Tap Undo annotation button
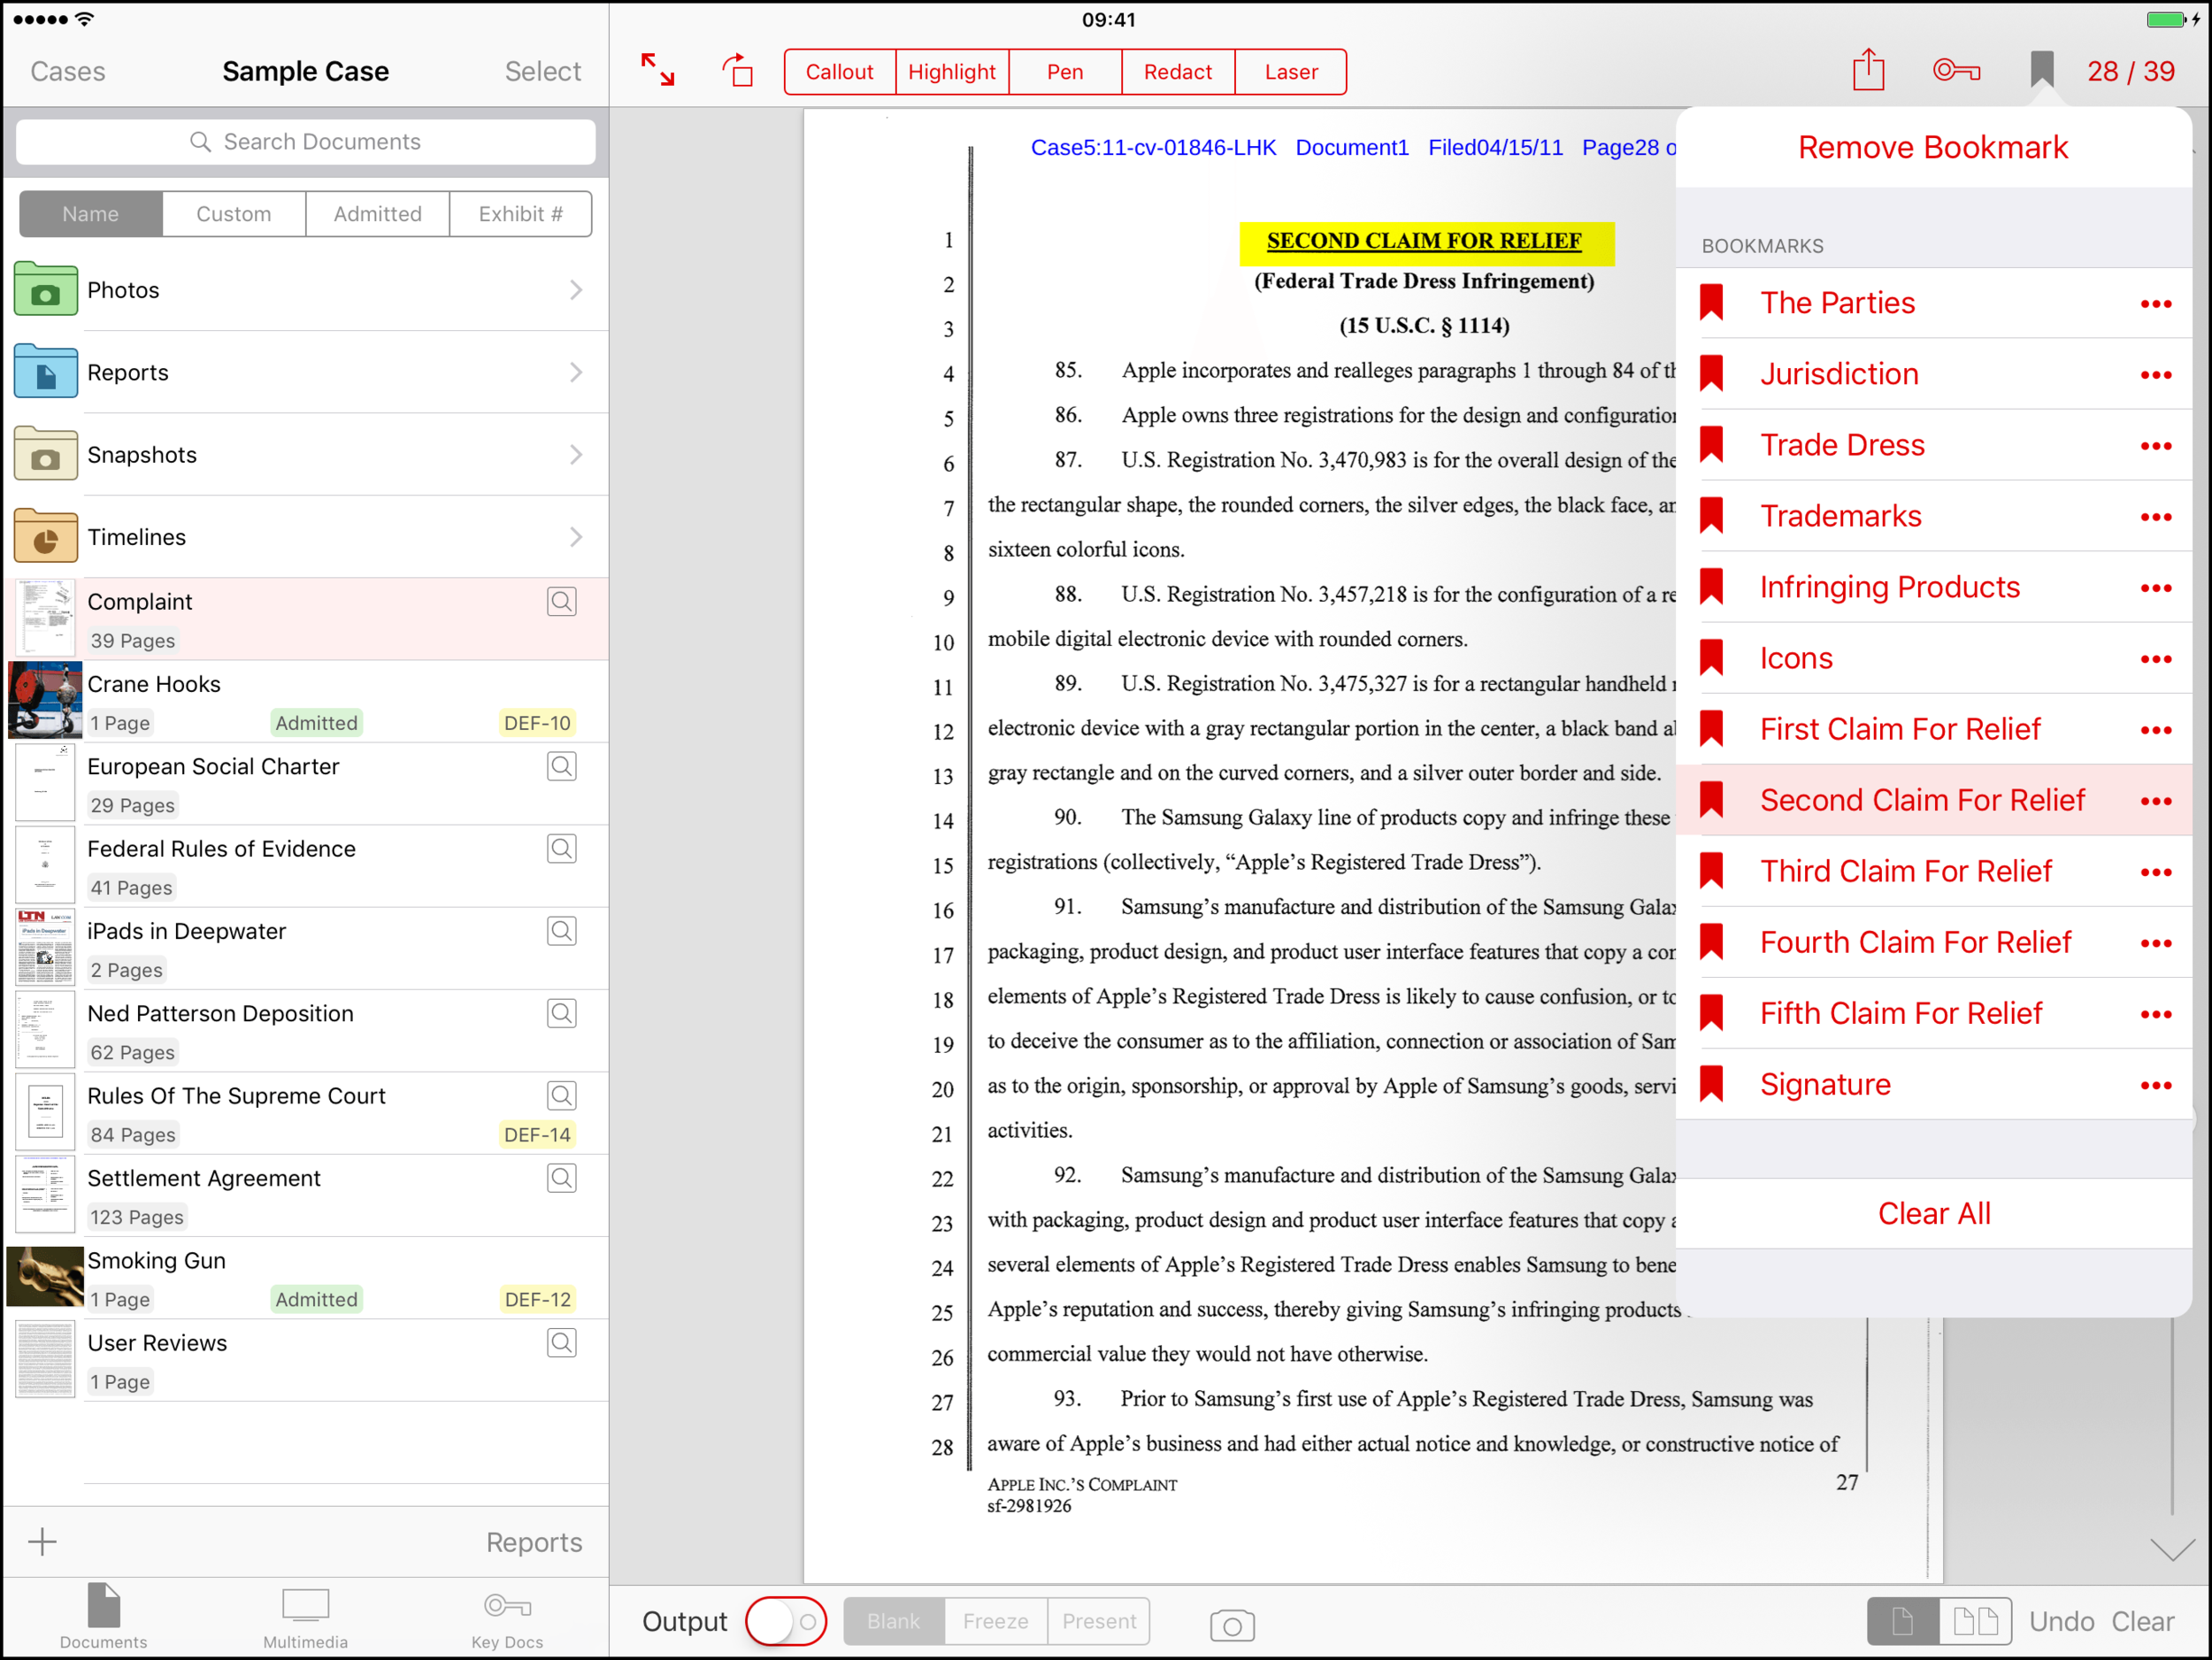 (x=2061, y=1621)
